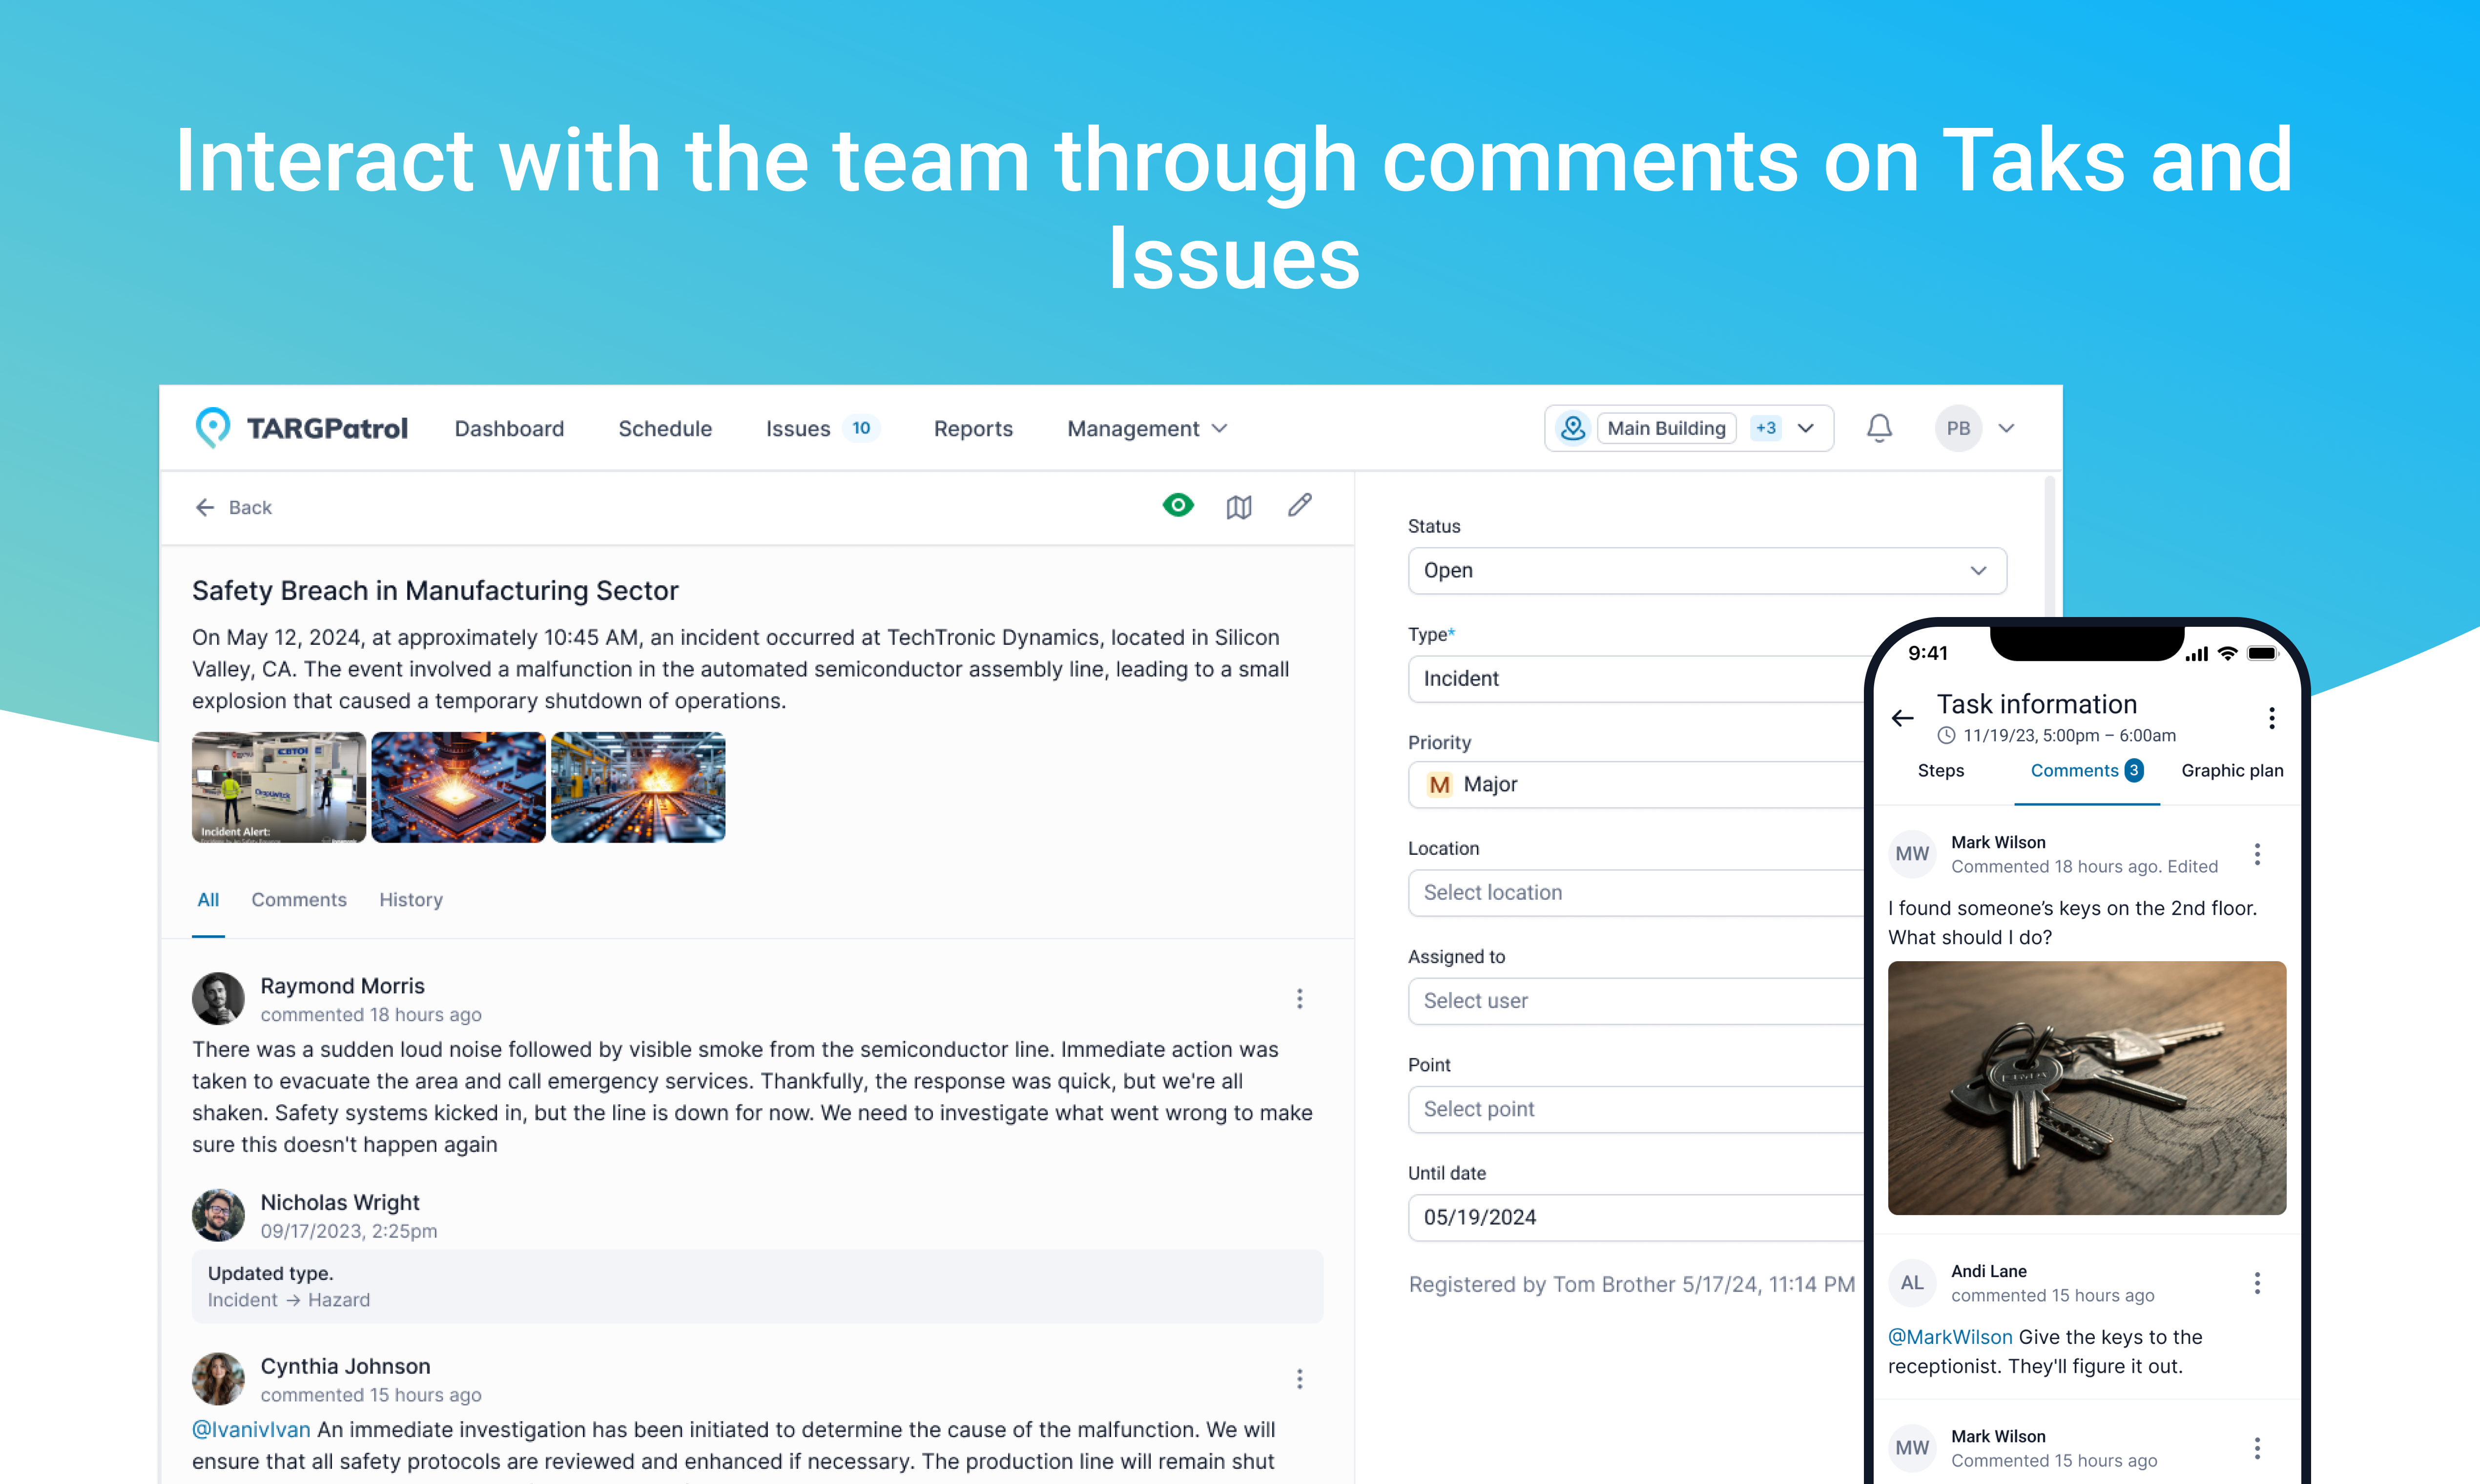Switch to the phone Comments tab

[x=2087, y=771]
